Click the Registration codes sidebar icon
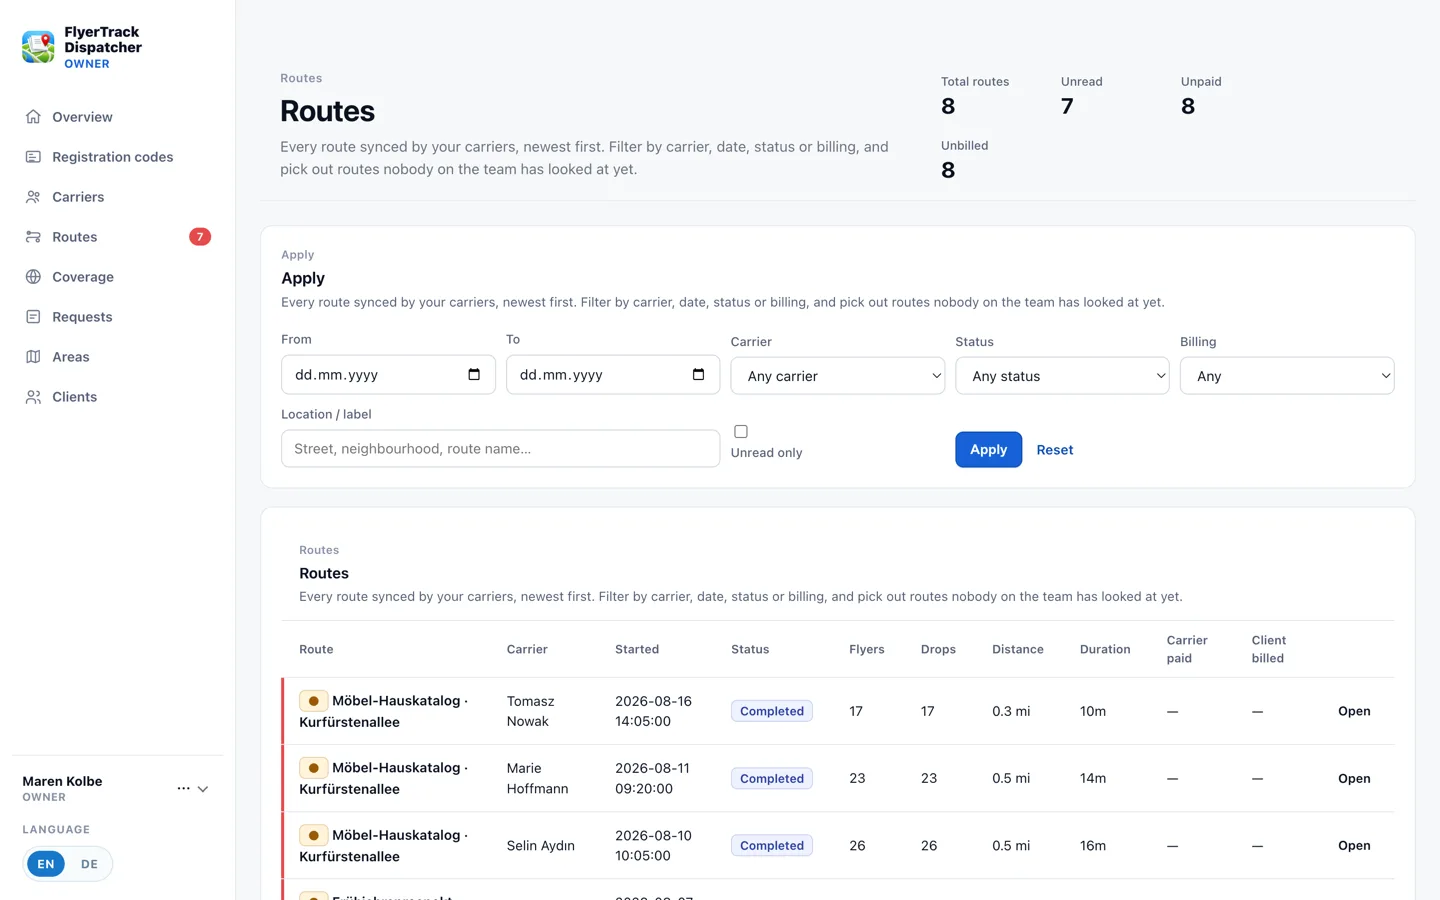 (33, 157)
